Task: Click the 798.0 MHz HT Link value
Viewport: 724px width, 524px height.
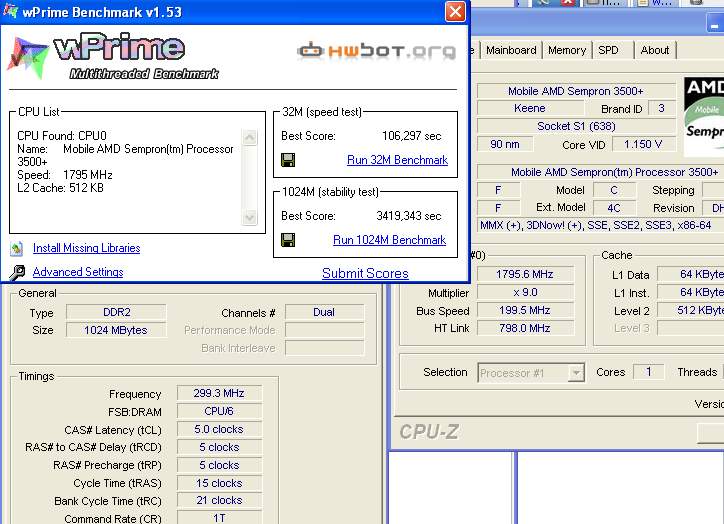Action: click(x=525, y=328)
